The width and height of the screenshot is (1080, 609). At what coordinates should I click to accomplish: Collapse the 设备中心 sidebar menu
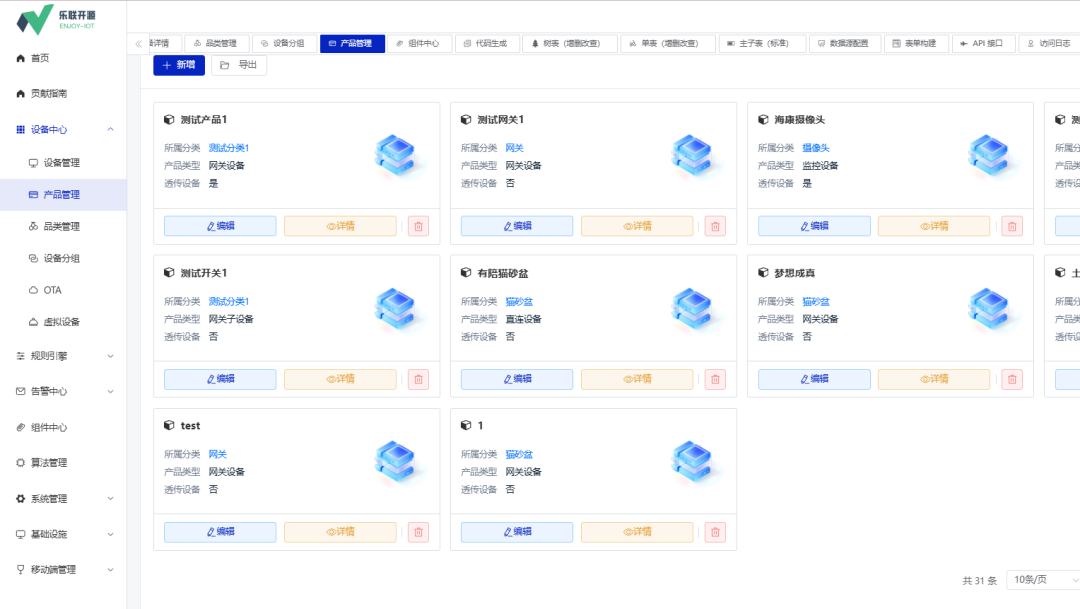point(110,129)
